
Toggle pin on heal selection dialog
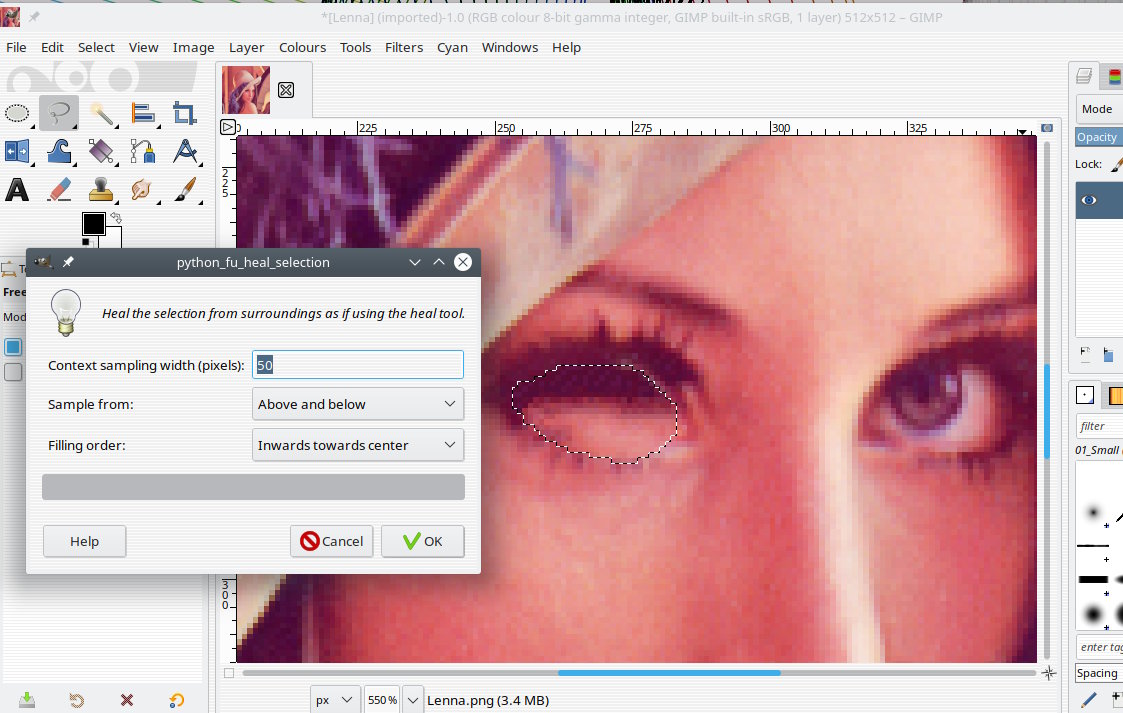click(x=68, y=262)
